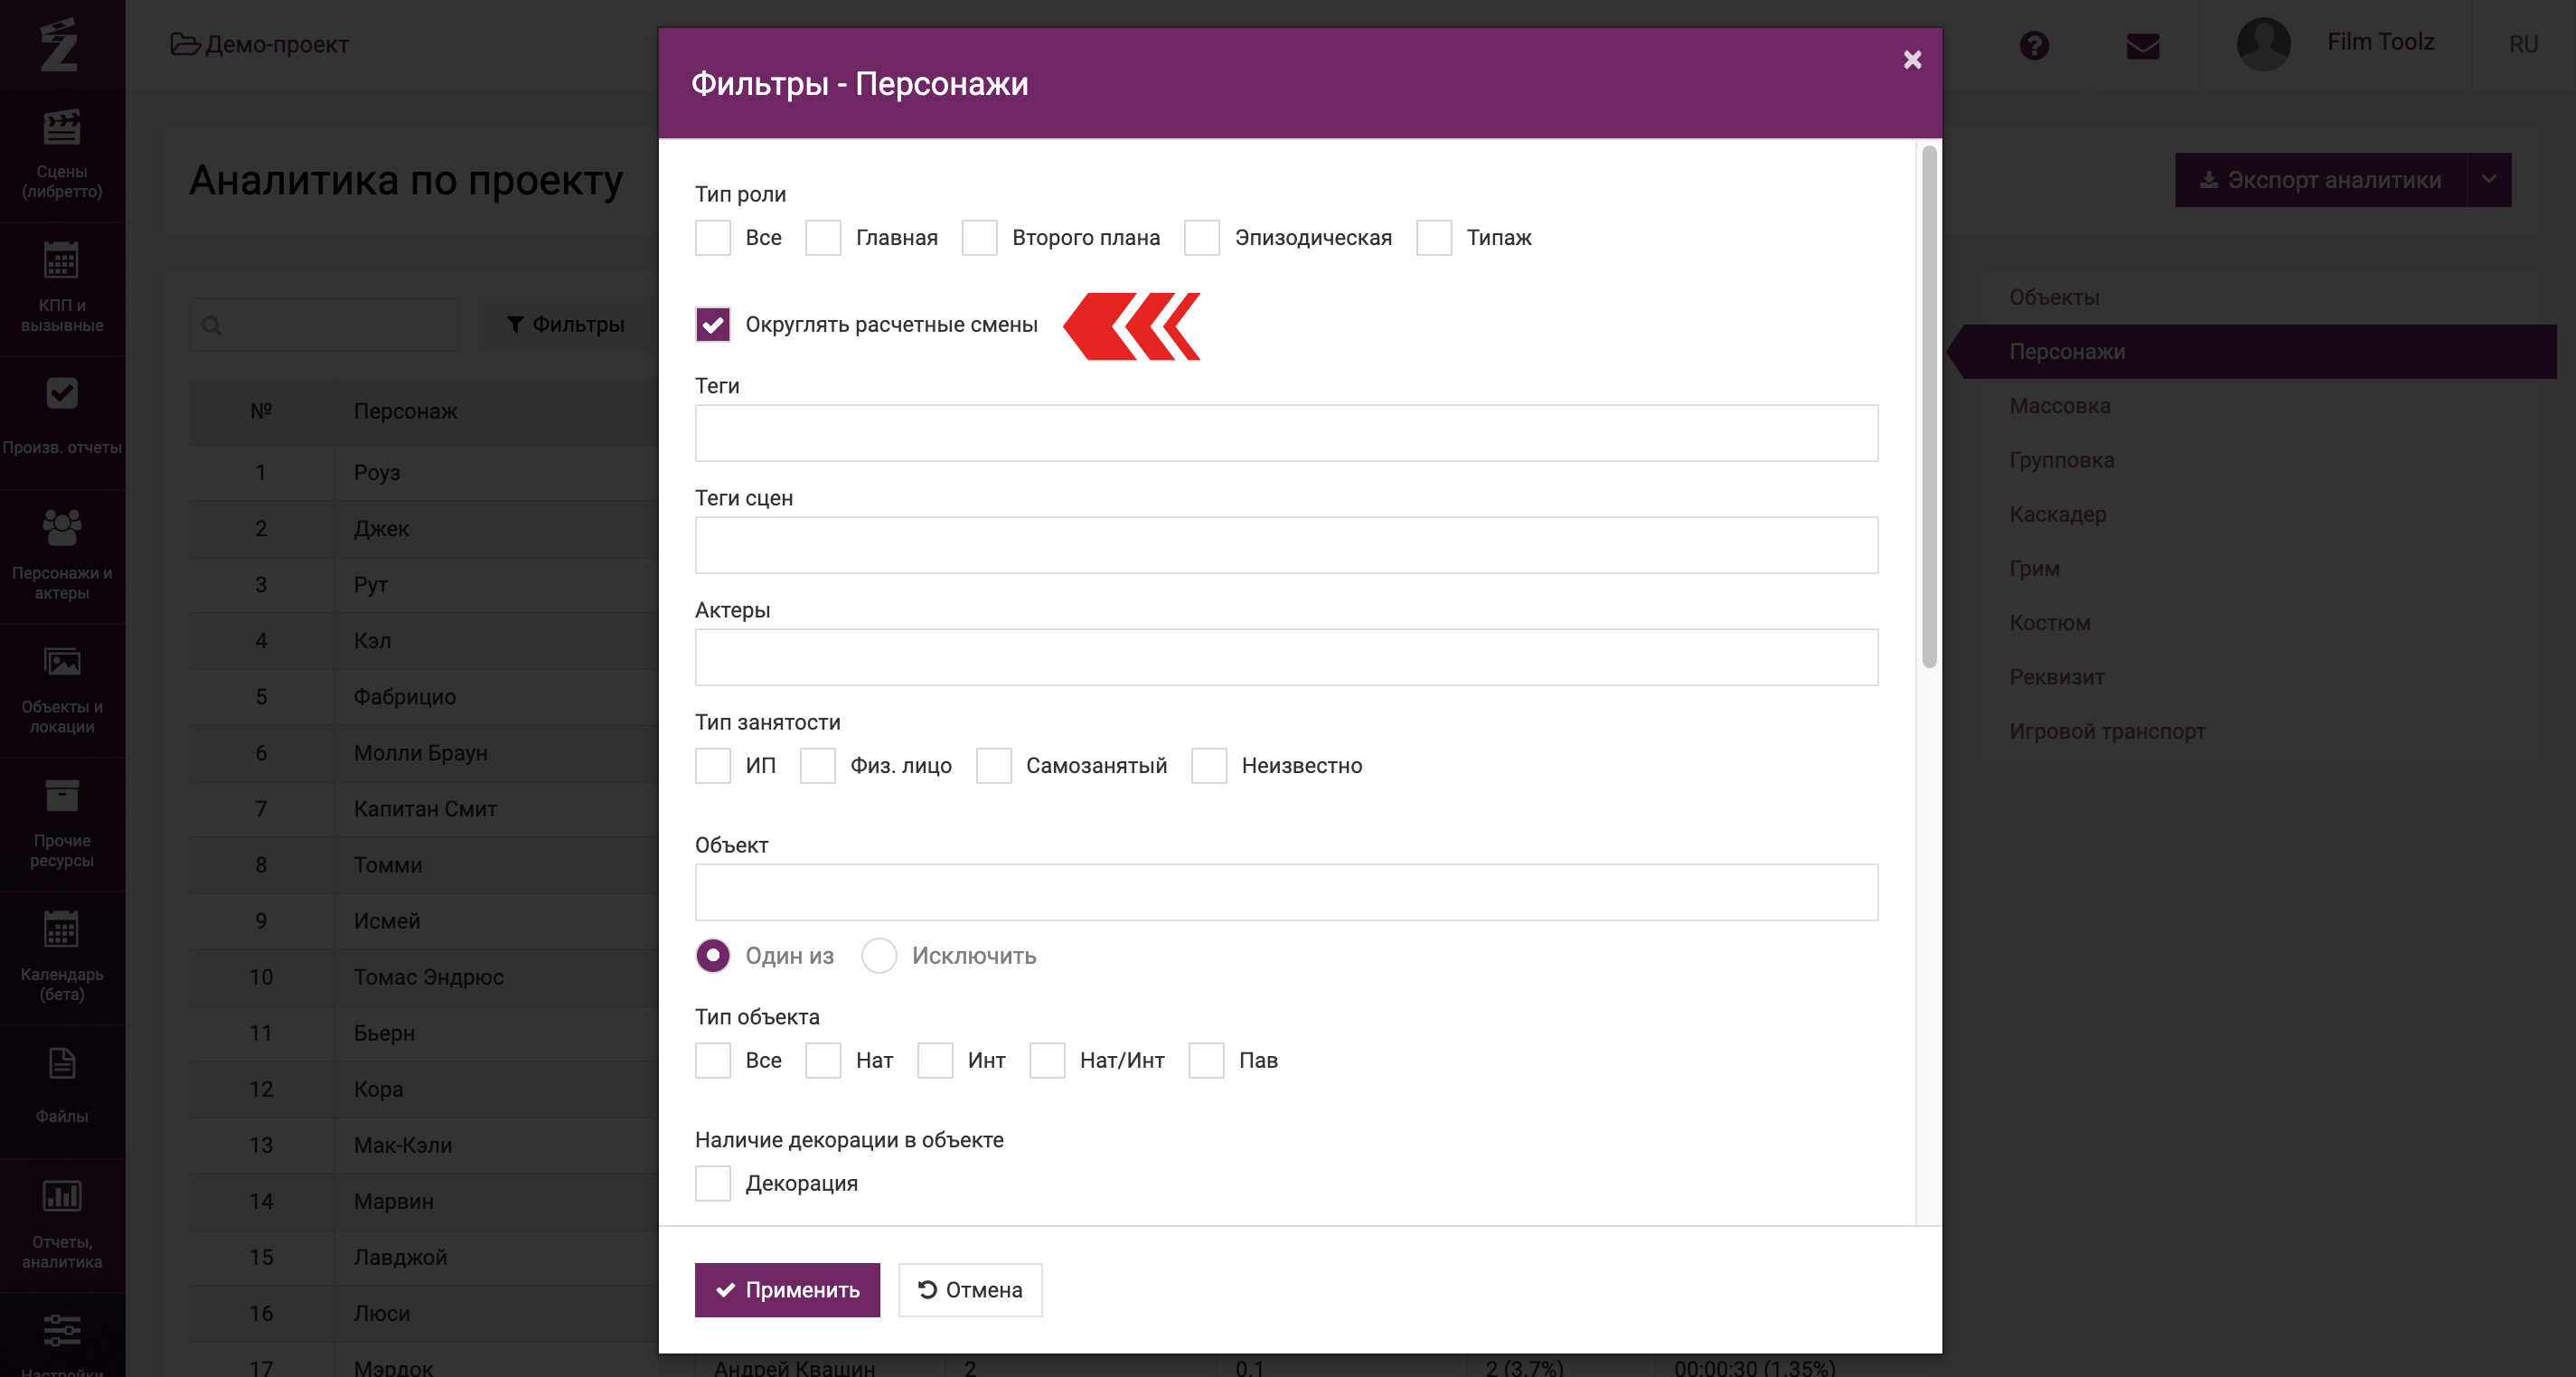Check the Главная role checkbox
Image resolution: width=2576 pixels, height=1377 pixels.
point(823,238)
